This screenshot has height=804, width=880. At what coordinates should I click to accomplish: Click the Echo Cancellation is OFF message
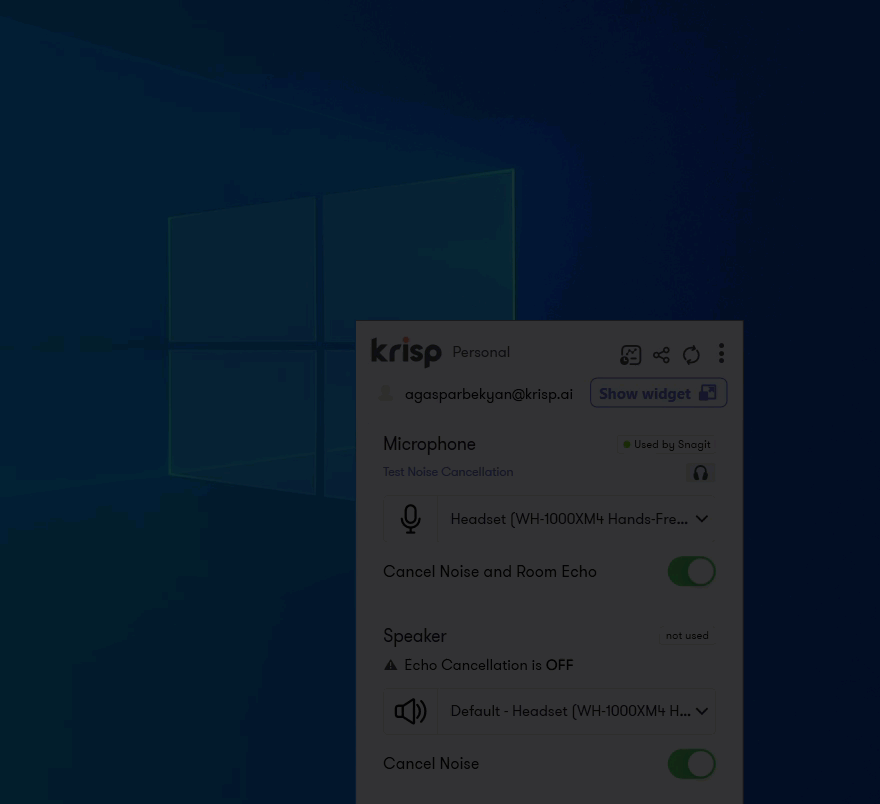[489, 665]
